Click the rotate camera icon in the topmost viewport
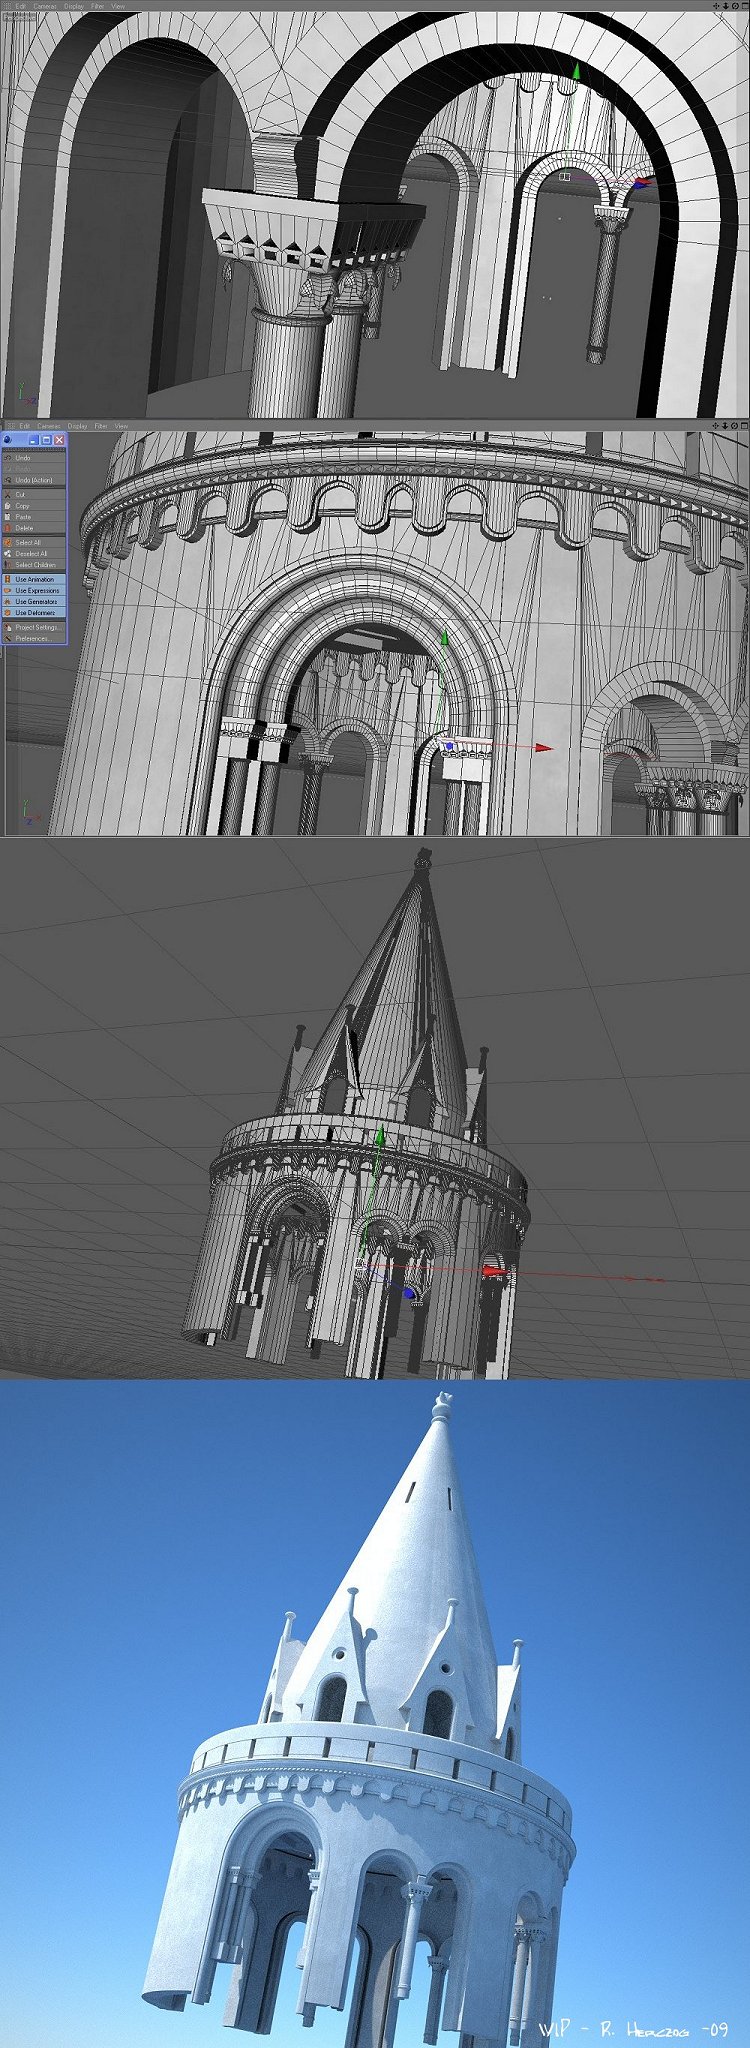The width and height of the screenshot is (750, 2048). 733,6
